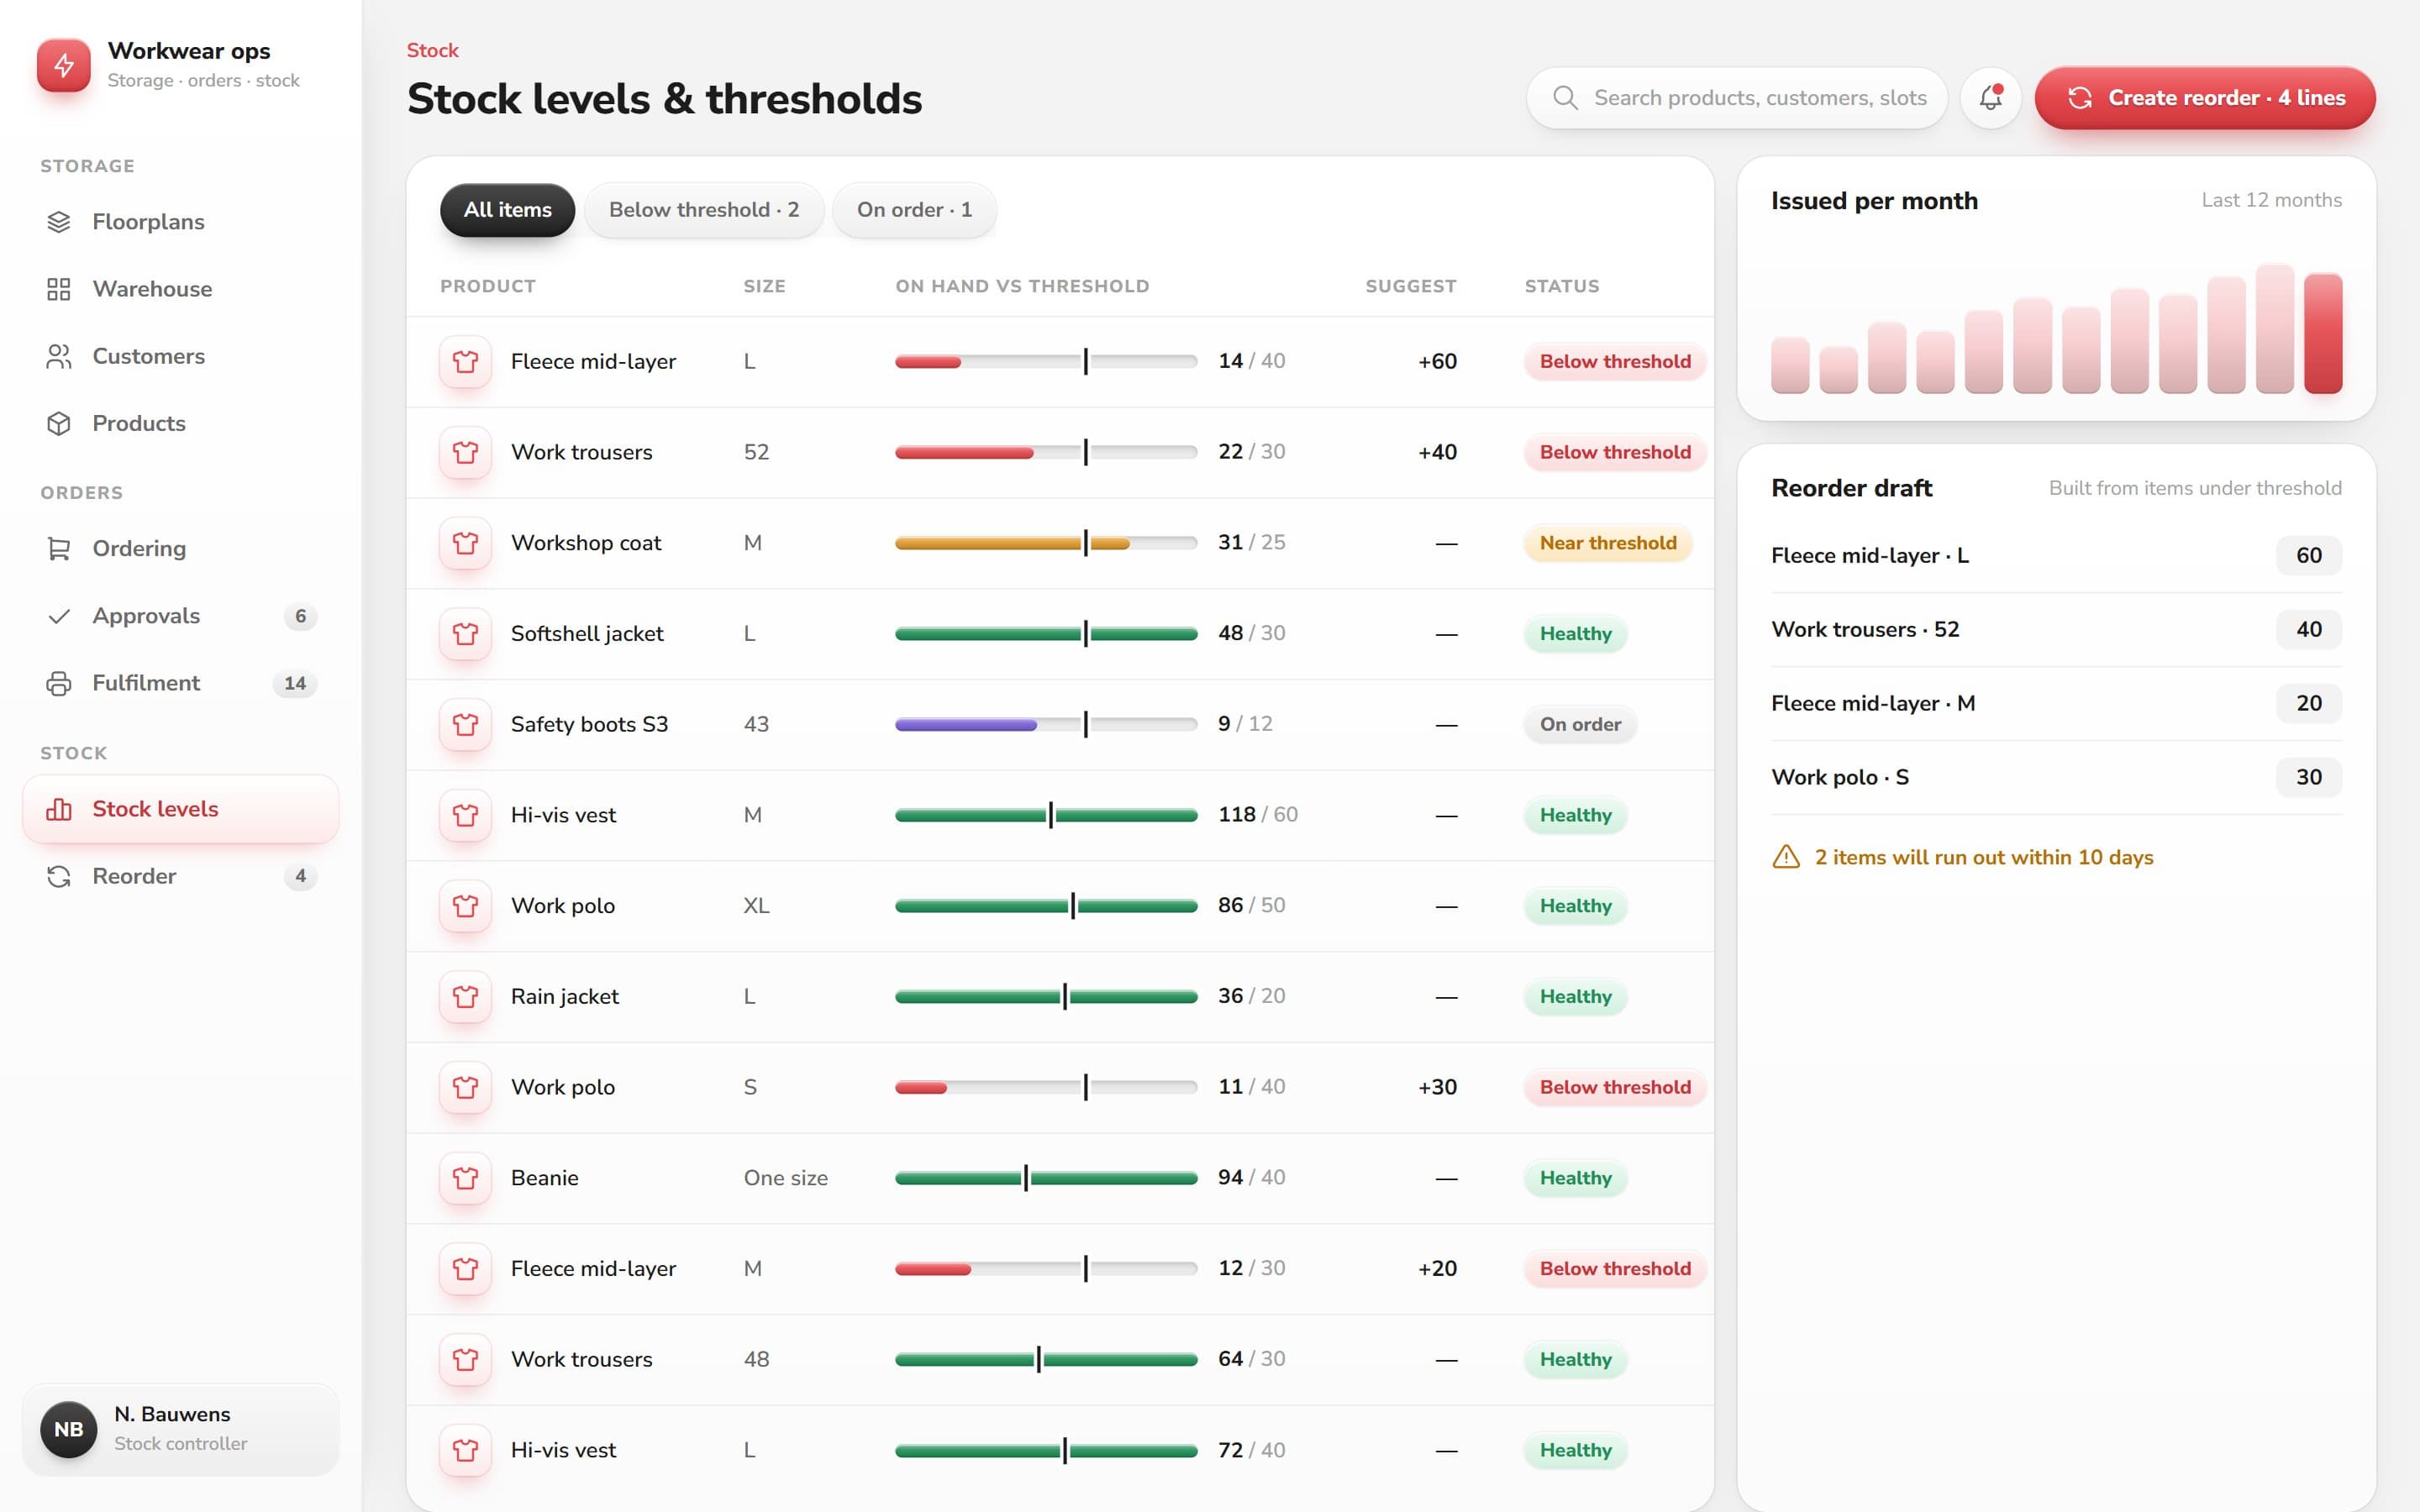Switch to Below threshold · 2 tab
The image size is (2420, 1512).
coord(703,210)
